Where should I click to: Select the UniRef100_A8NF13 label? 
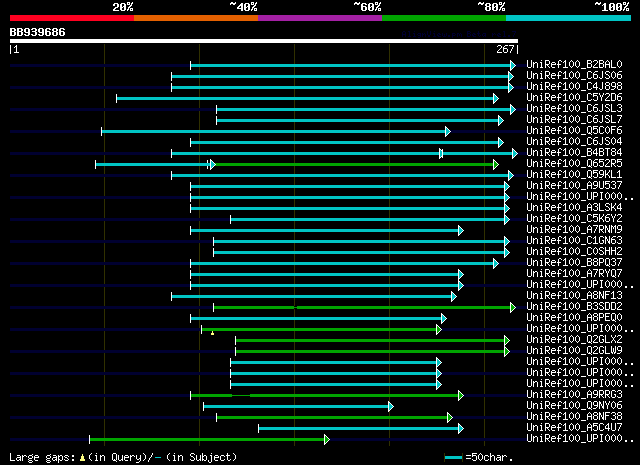tap(574, 296)
